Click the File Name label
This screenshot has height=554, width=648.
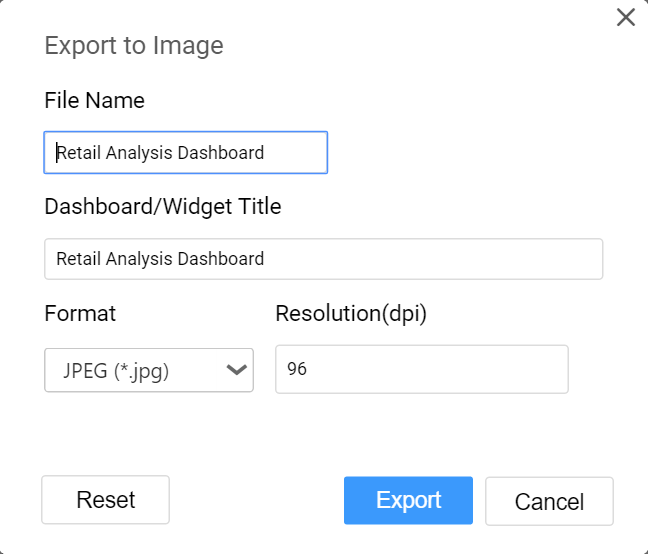[x=95, y=100]
